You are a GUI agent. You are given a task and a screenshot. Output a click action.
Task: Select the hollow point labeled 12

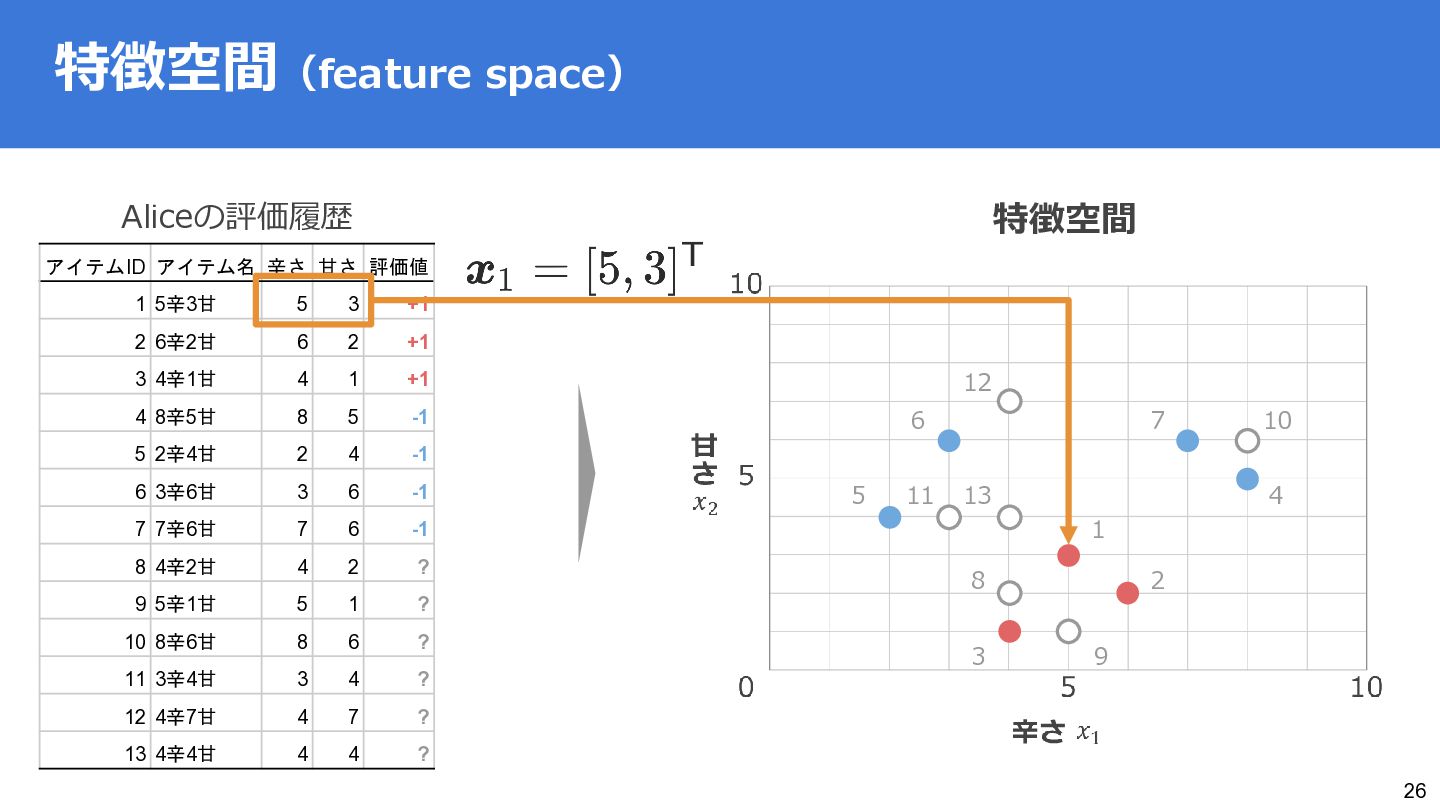coord(1009,401)
